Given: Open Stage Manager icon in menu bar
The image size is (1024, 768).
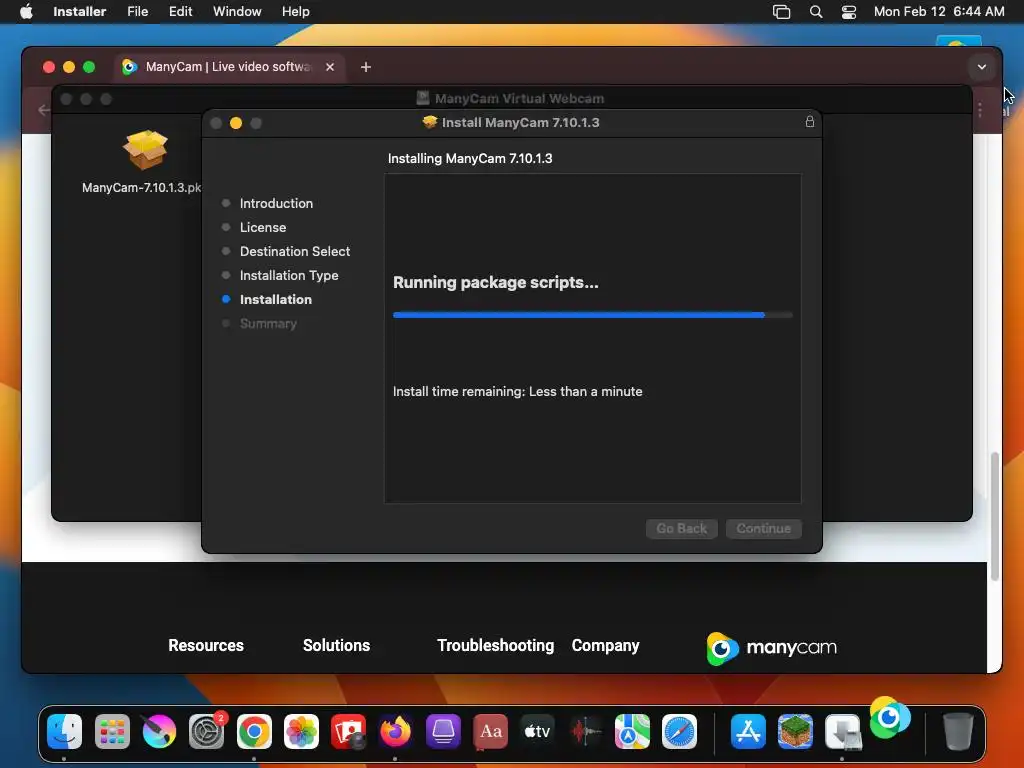Looking at the screenshot, I should pyautogui.click(x=781, y=12).
